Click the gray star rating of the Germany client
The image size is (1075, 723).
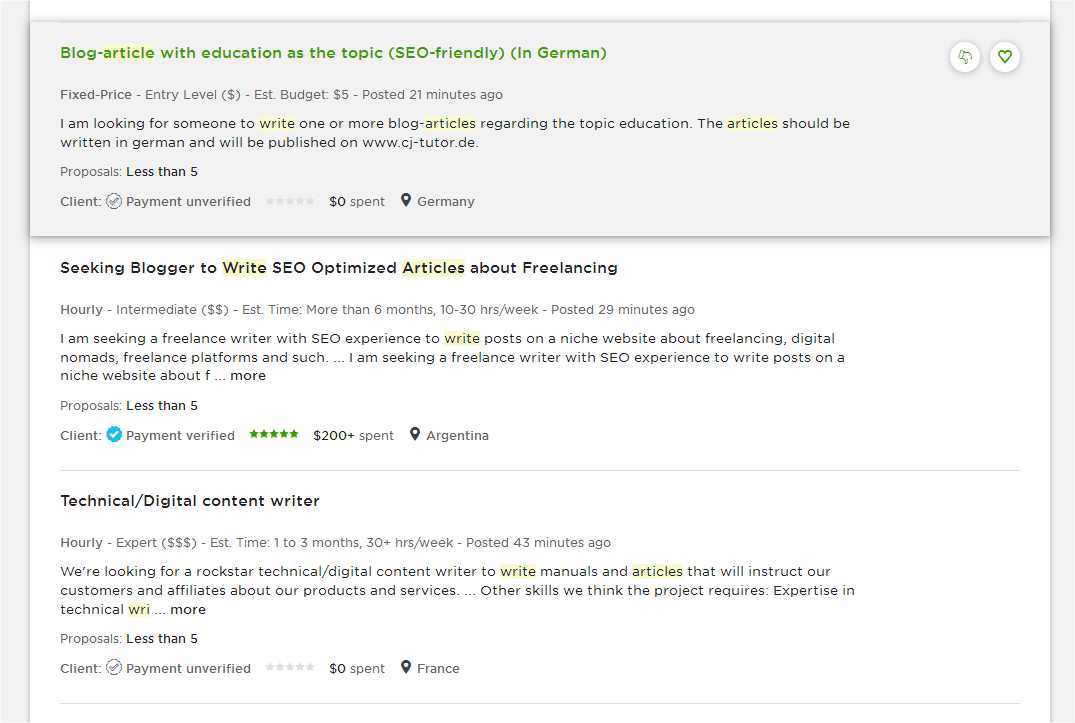coord(290,201)
